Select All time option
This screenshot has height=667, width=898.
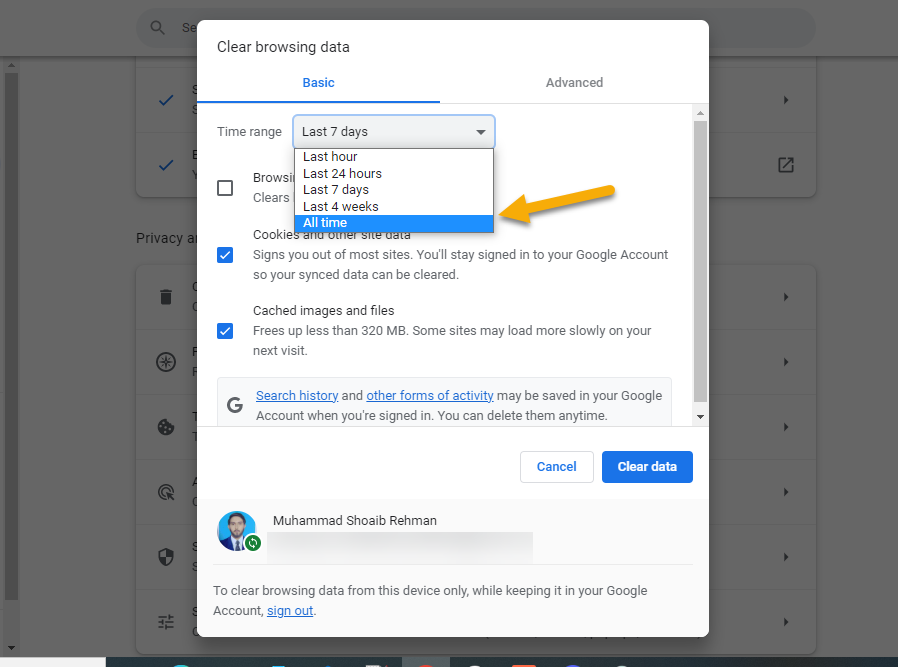pos(393,223)
